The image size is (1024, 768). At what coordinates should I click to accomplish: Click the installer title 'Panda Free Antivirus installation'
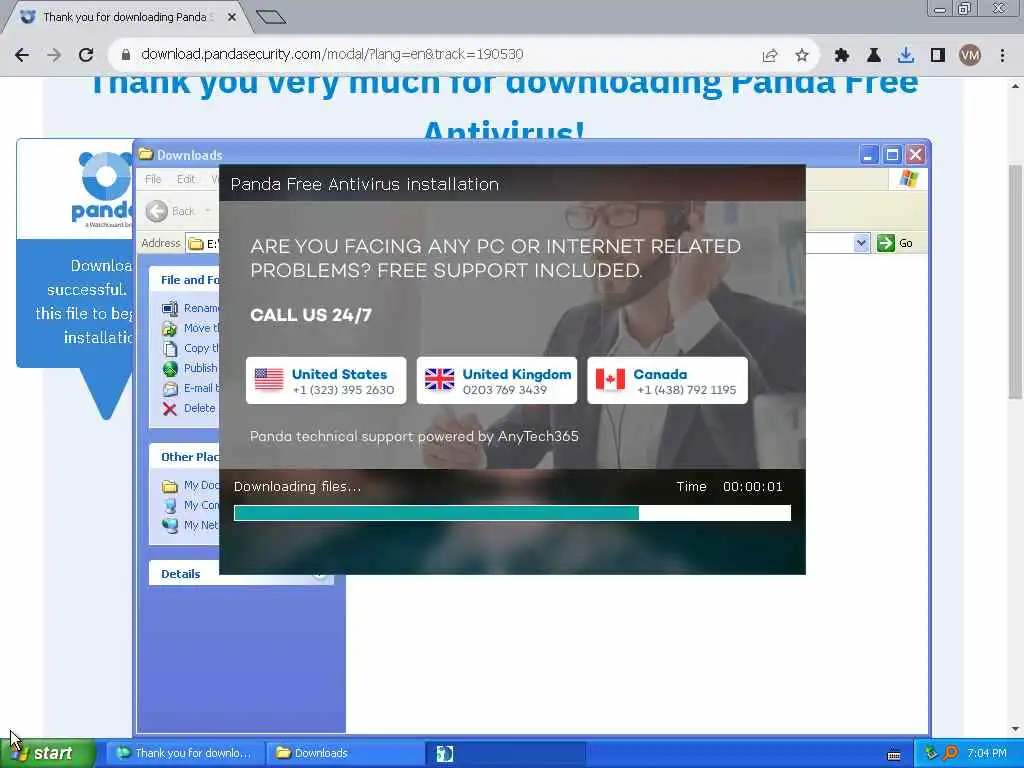[x=364, y=184]
